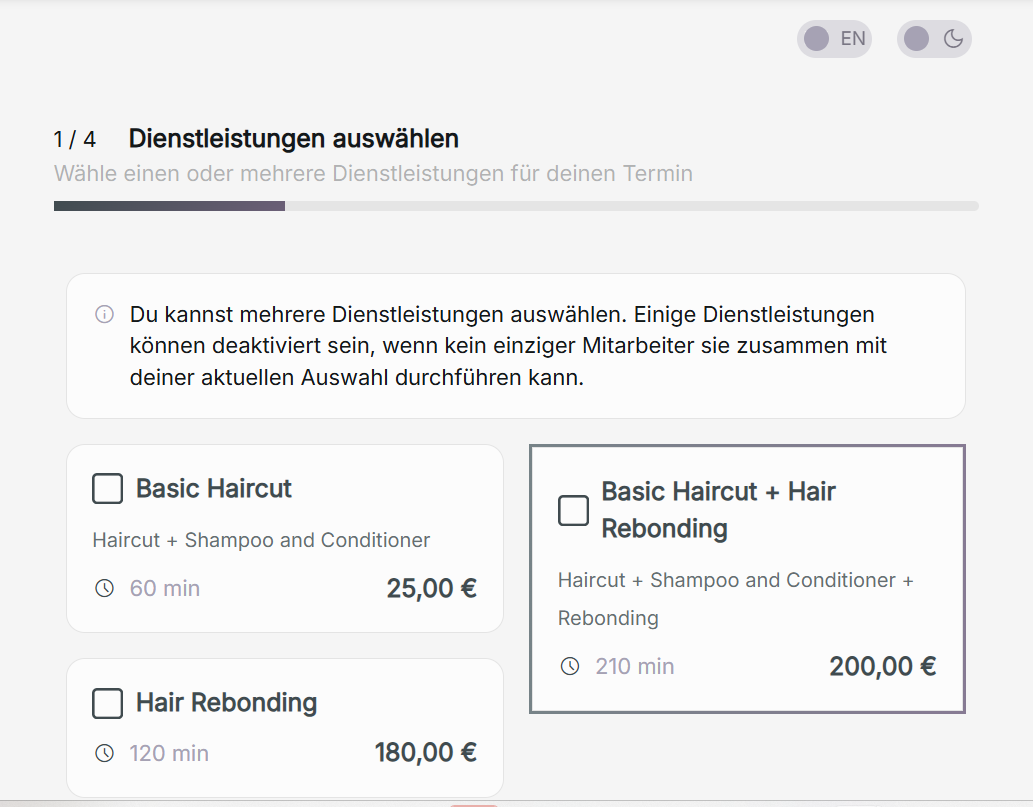
Task: Toggle the EN language switch
Action: [x=834, y=39]
